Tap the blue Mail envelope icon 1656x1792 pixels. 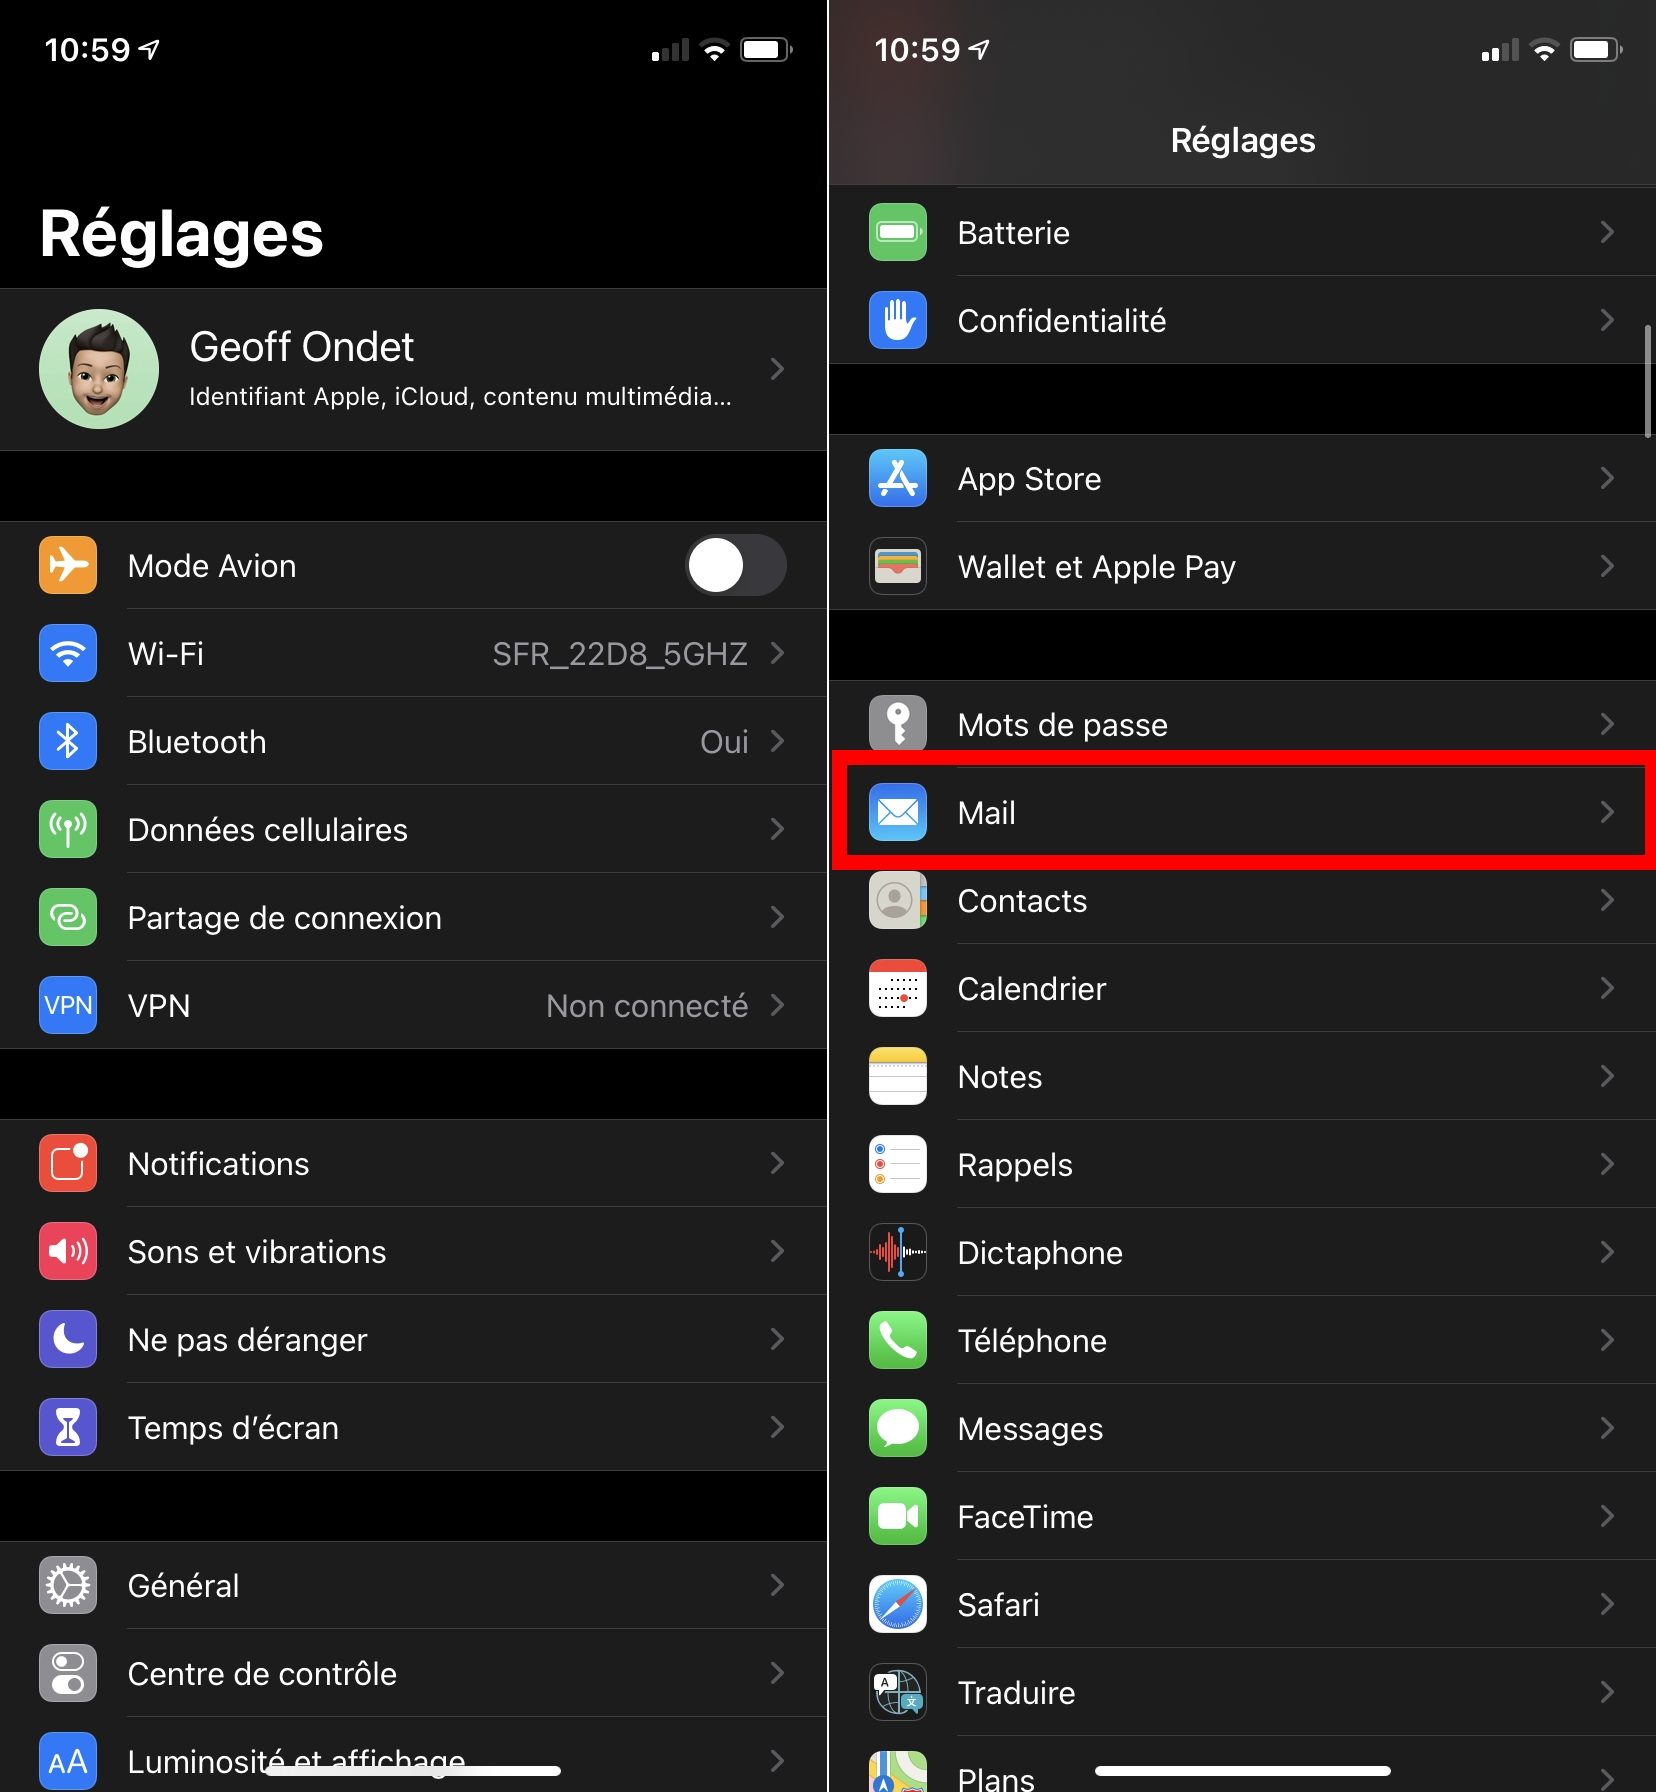coord(898,812)
